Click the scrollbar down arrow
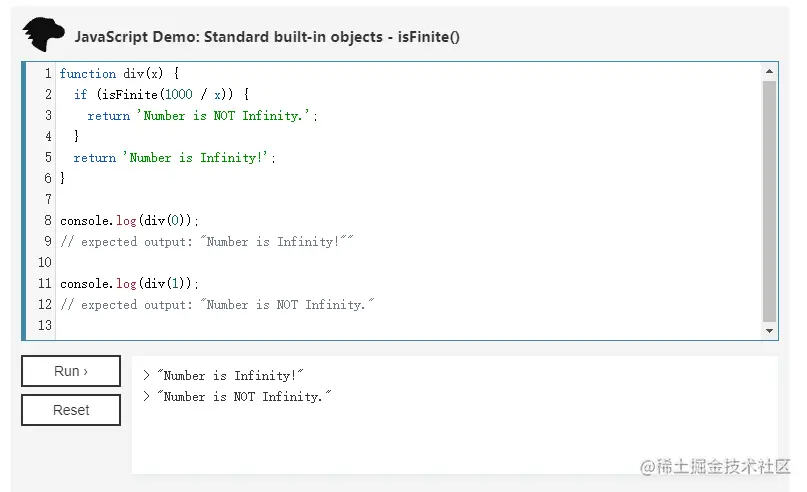The image size is (807, 492). (769, 330)
